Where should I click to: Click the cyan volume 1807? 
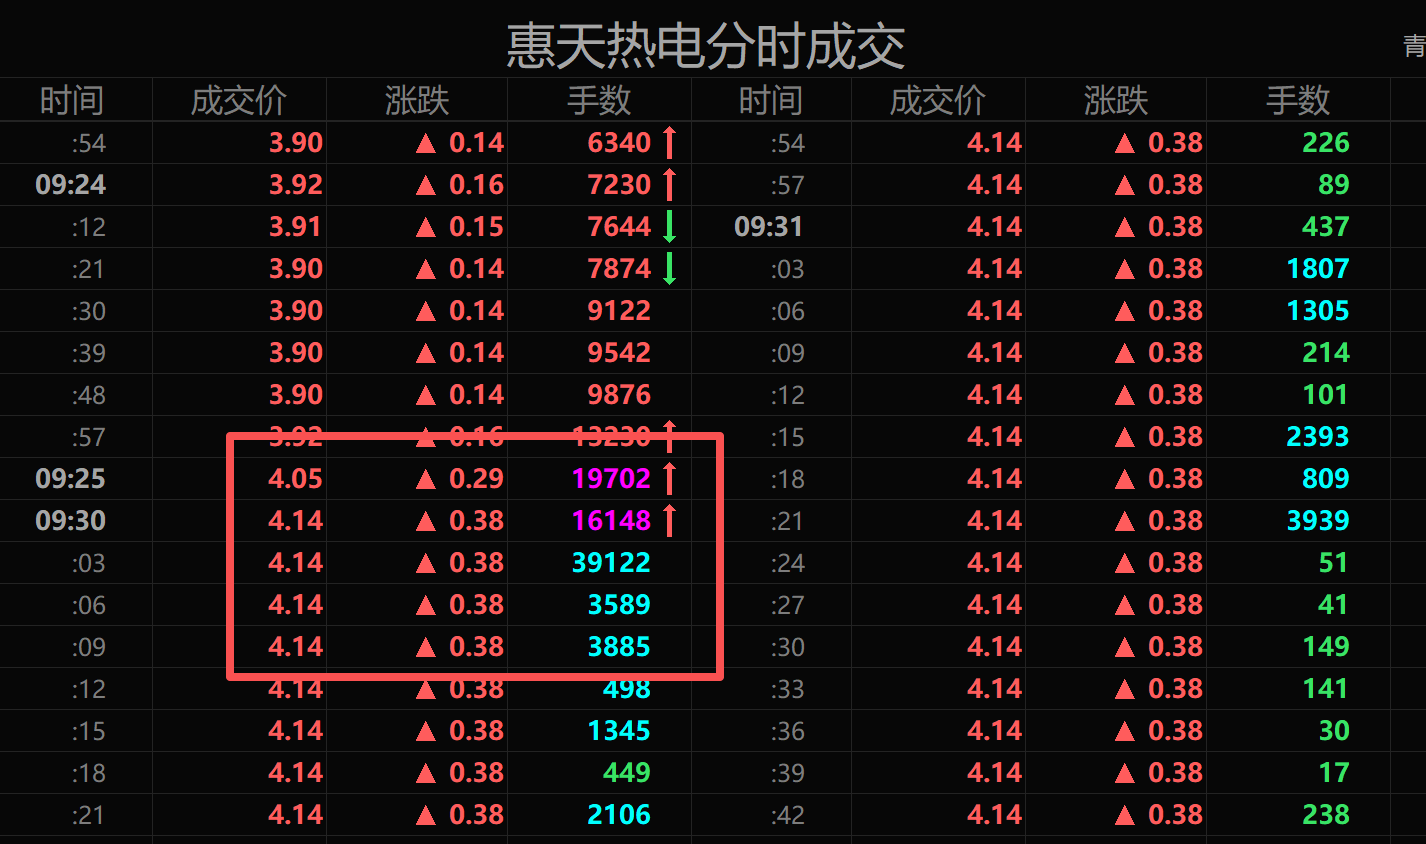click(1318, 269)
